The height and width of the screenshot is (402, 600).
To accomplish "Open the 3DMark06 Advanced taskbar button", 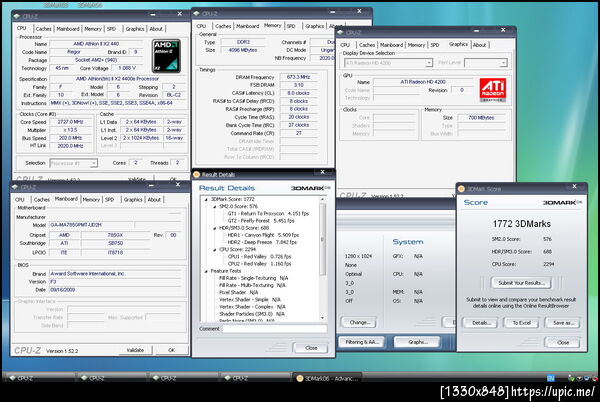I will (327, 378).
